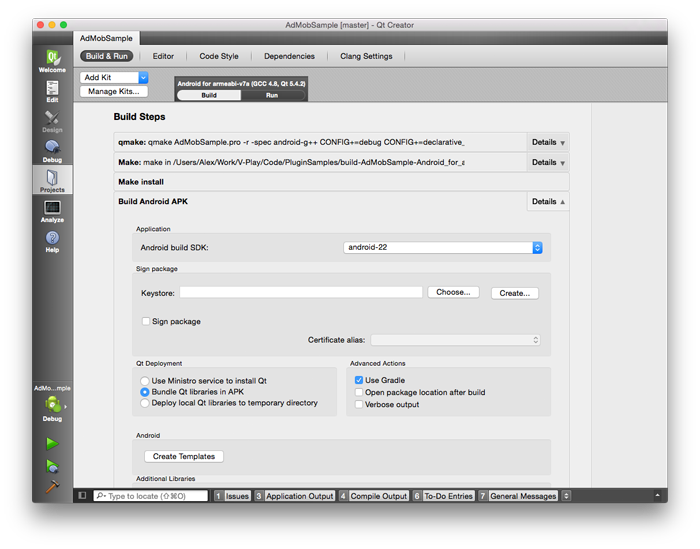Viewport: 700px width, 549px height.
Task: Open the Code Style tab
Action: (219, 56)
